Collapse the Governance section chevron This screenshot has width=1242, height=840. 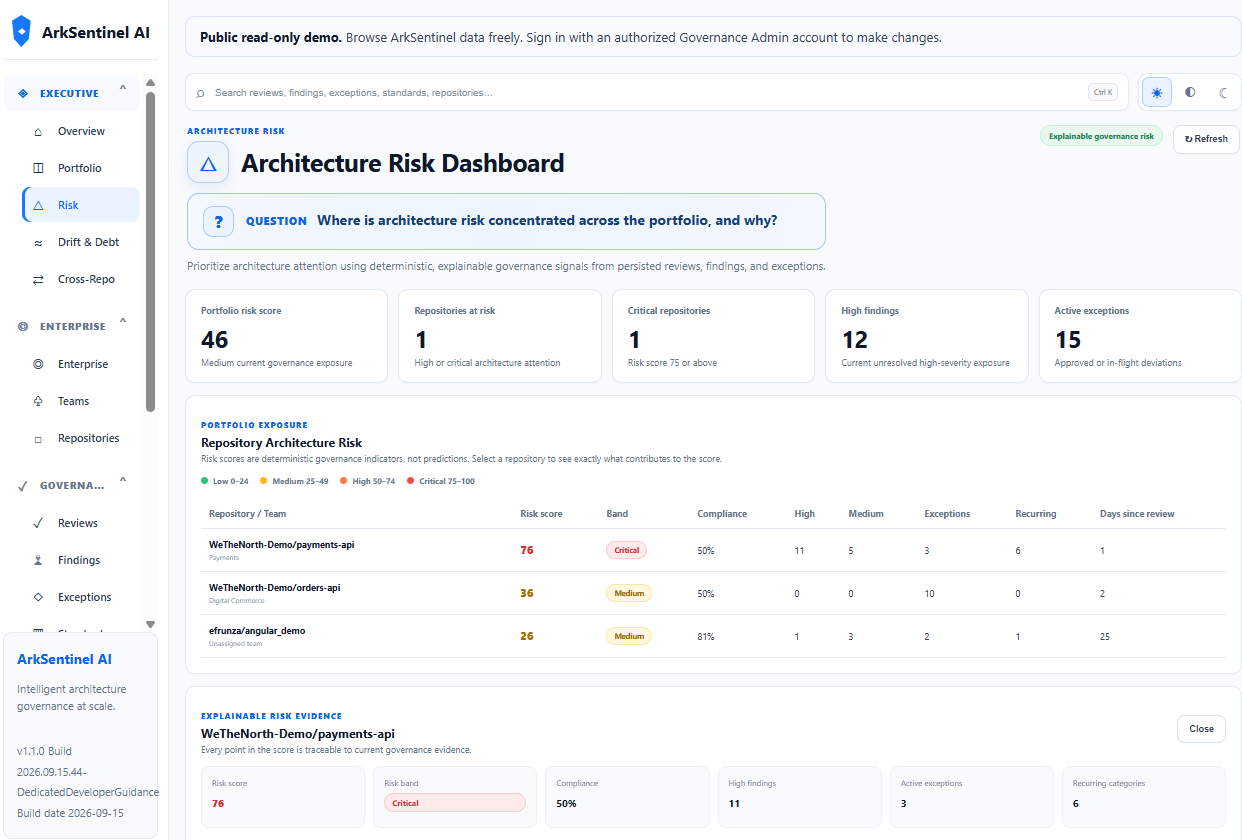click(123, 480)
